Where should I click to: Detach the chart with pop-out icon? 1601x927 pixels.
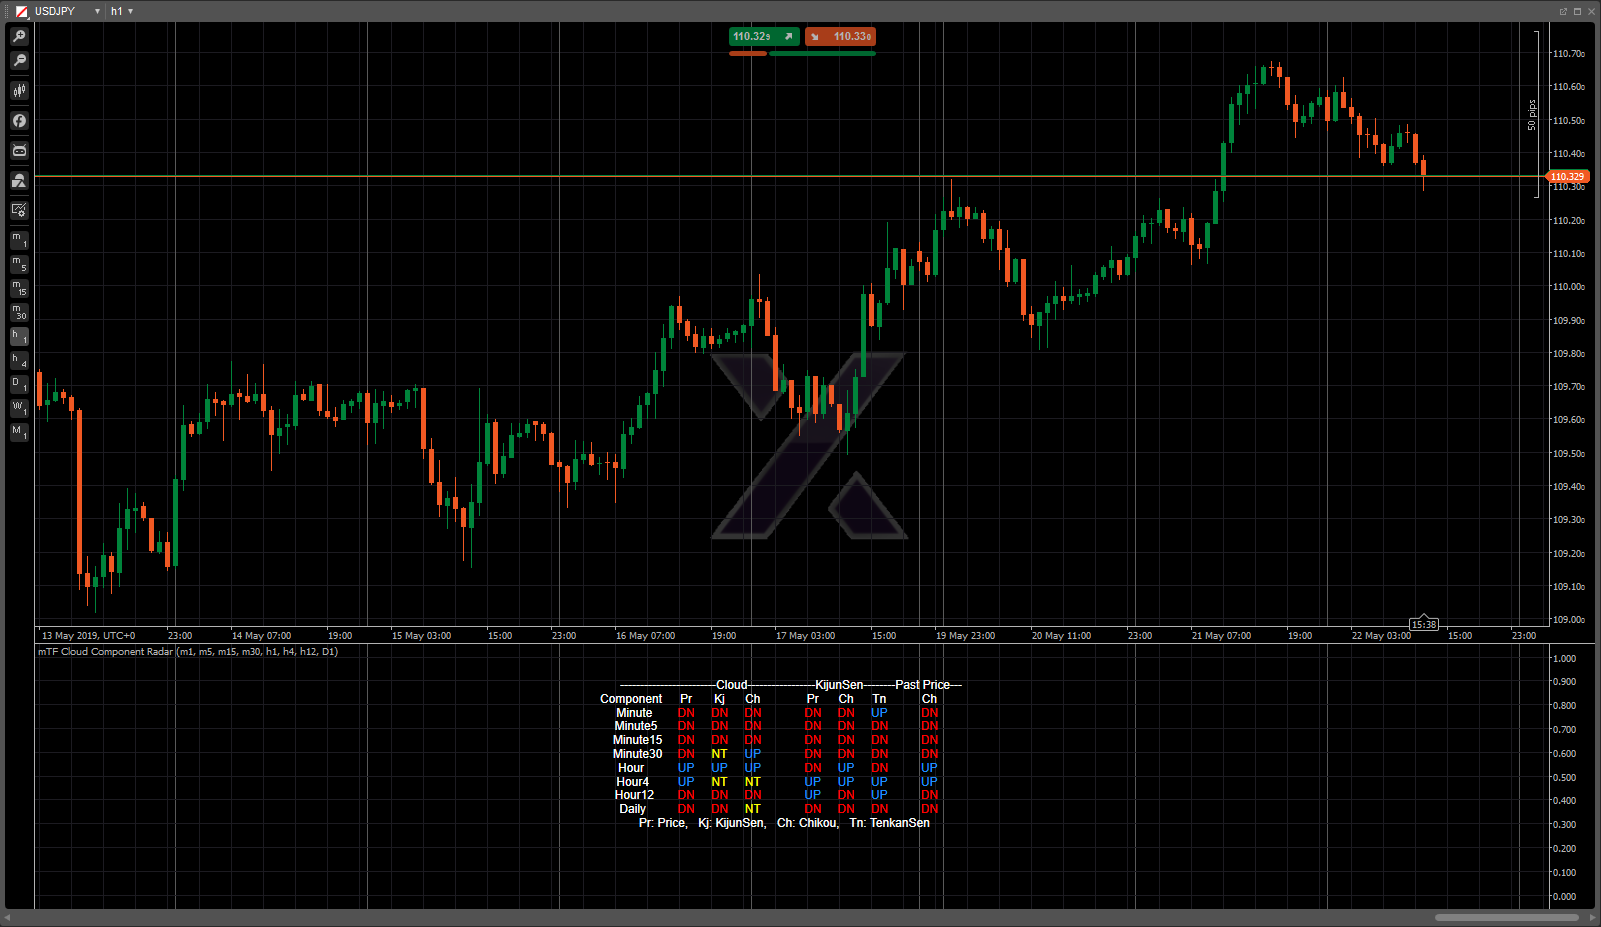pyautogui.click(x=1563, y=11)
